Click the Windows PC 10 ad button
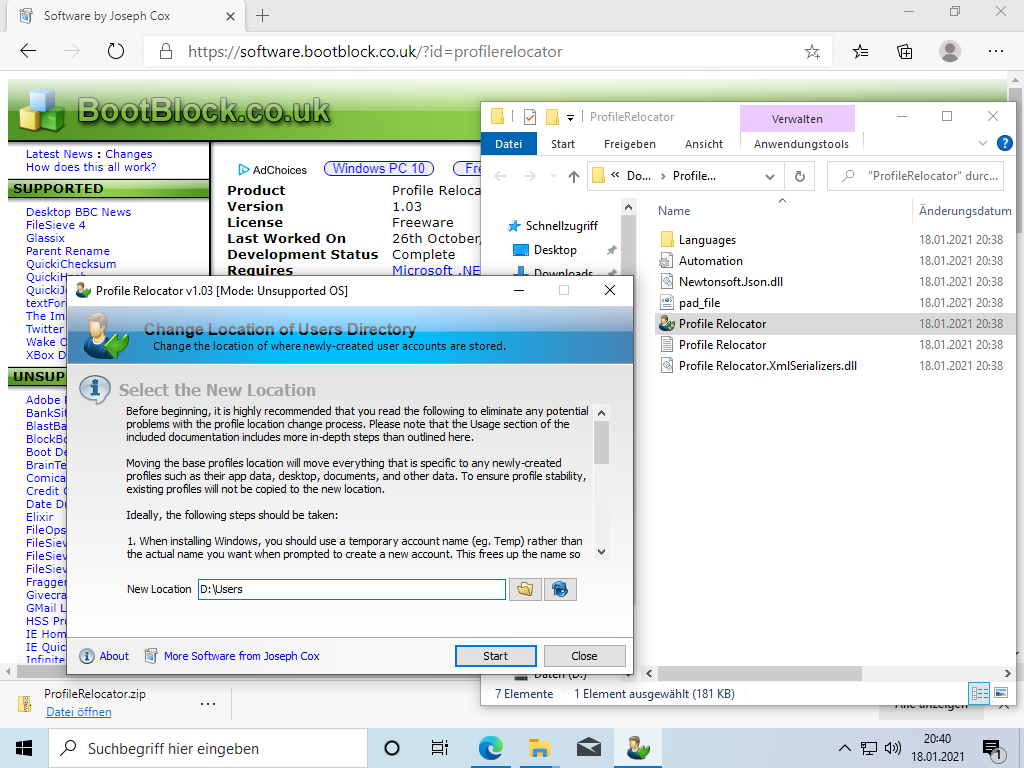1024x768 pixels. [379, 168]
